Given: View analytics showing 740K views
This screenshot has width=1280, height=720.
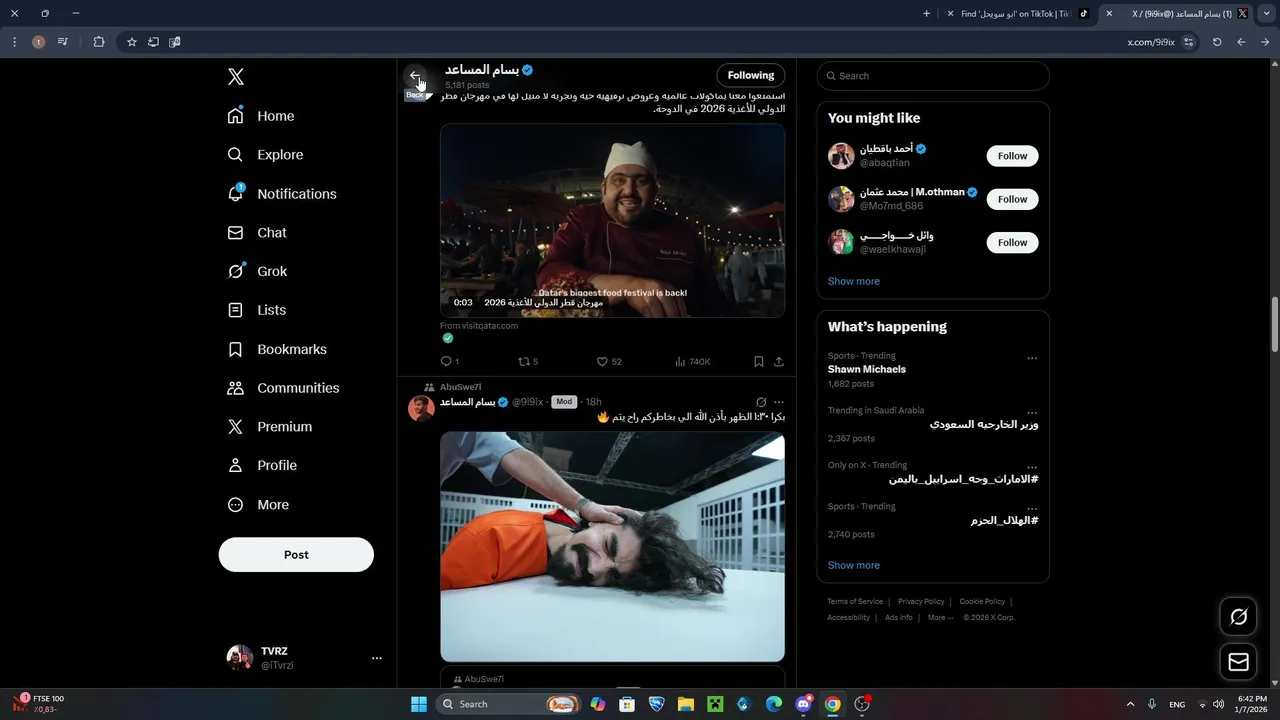Looking at the screenshot, I should point(693,362).
